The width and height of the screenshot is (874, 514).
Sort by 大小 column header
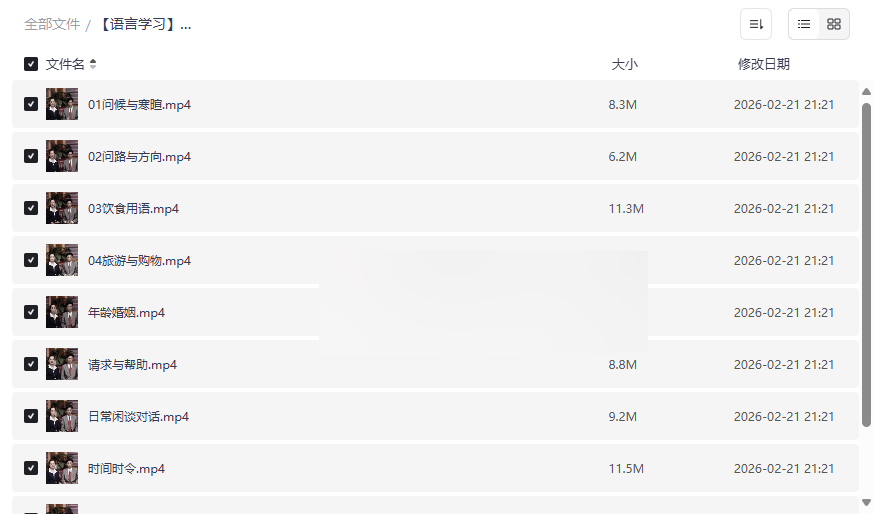point(624,64)
